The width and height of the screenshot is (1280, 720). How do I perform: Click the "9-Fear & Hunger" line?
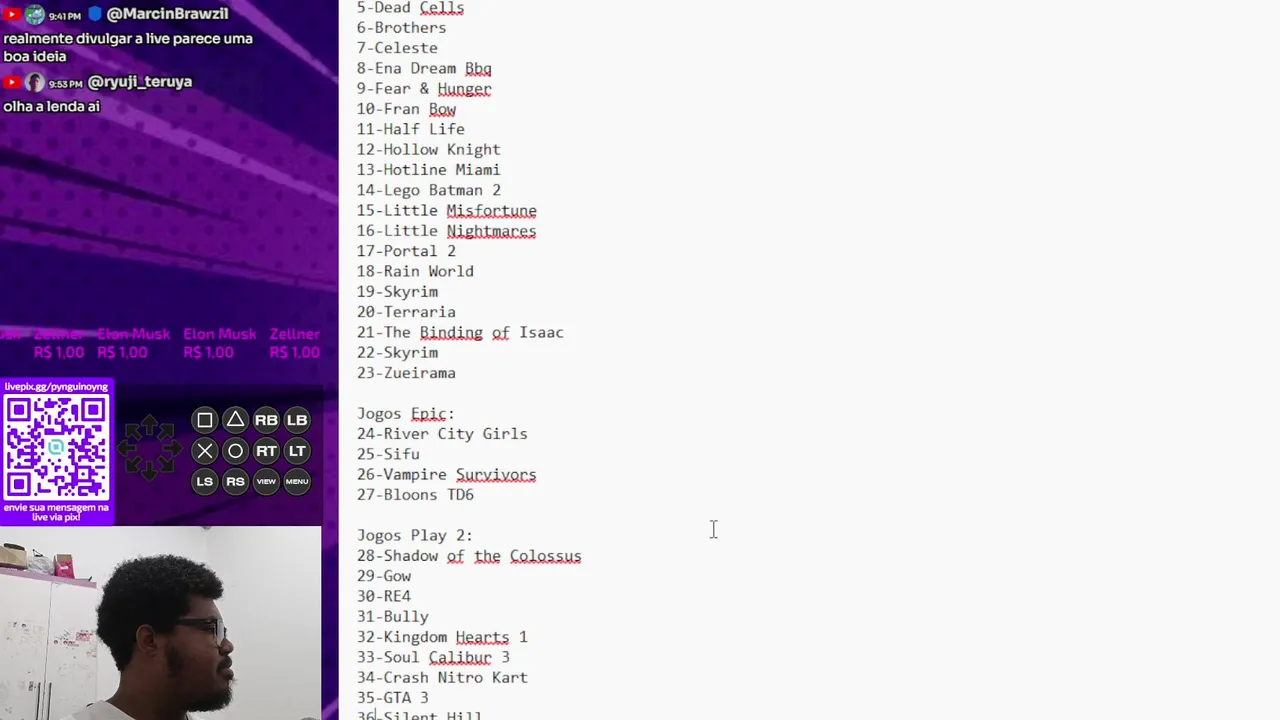click(x=424, y=89)
